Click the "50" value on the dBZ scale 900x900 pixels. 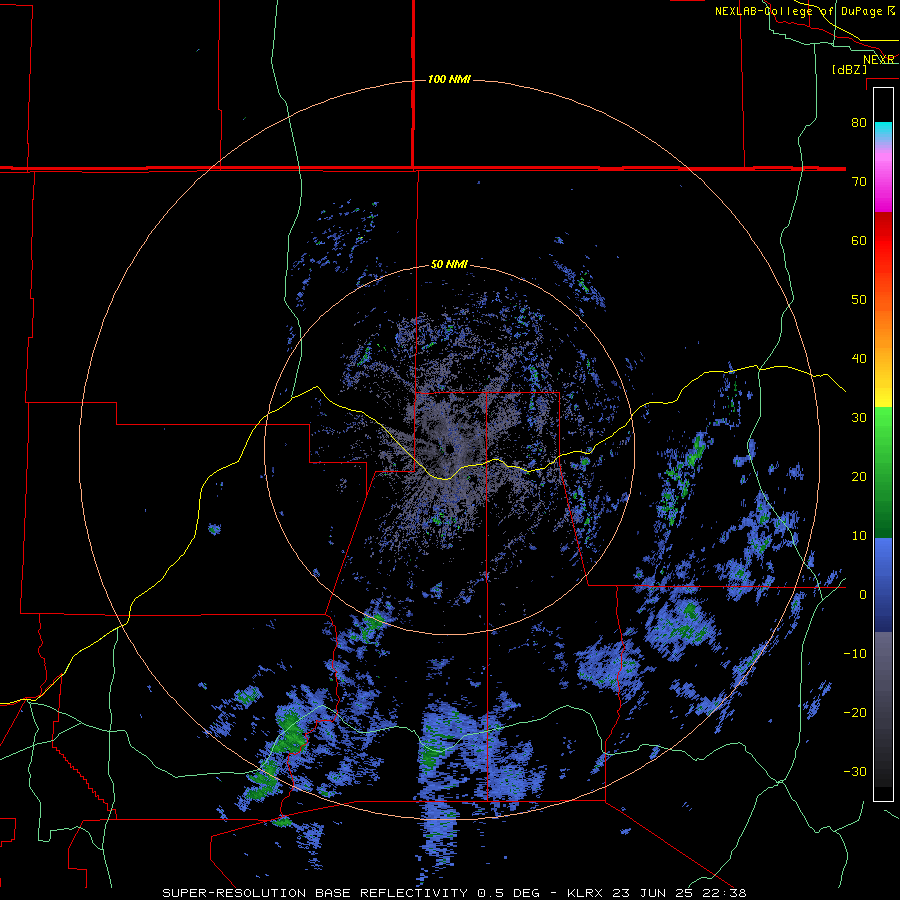[x=859, y=300]
